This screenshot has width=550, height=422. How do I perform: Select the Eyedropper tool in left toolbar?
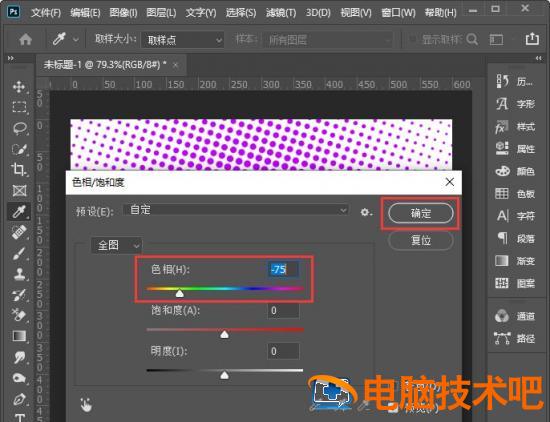(19, 212)
